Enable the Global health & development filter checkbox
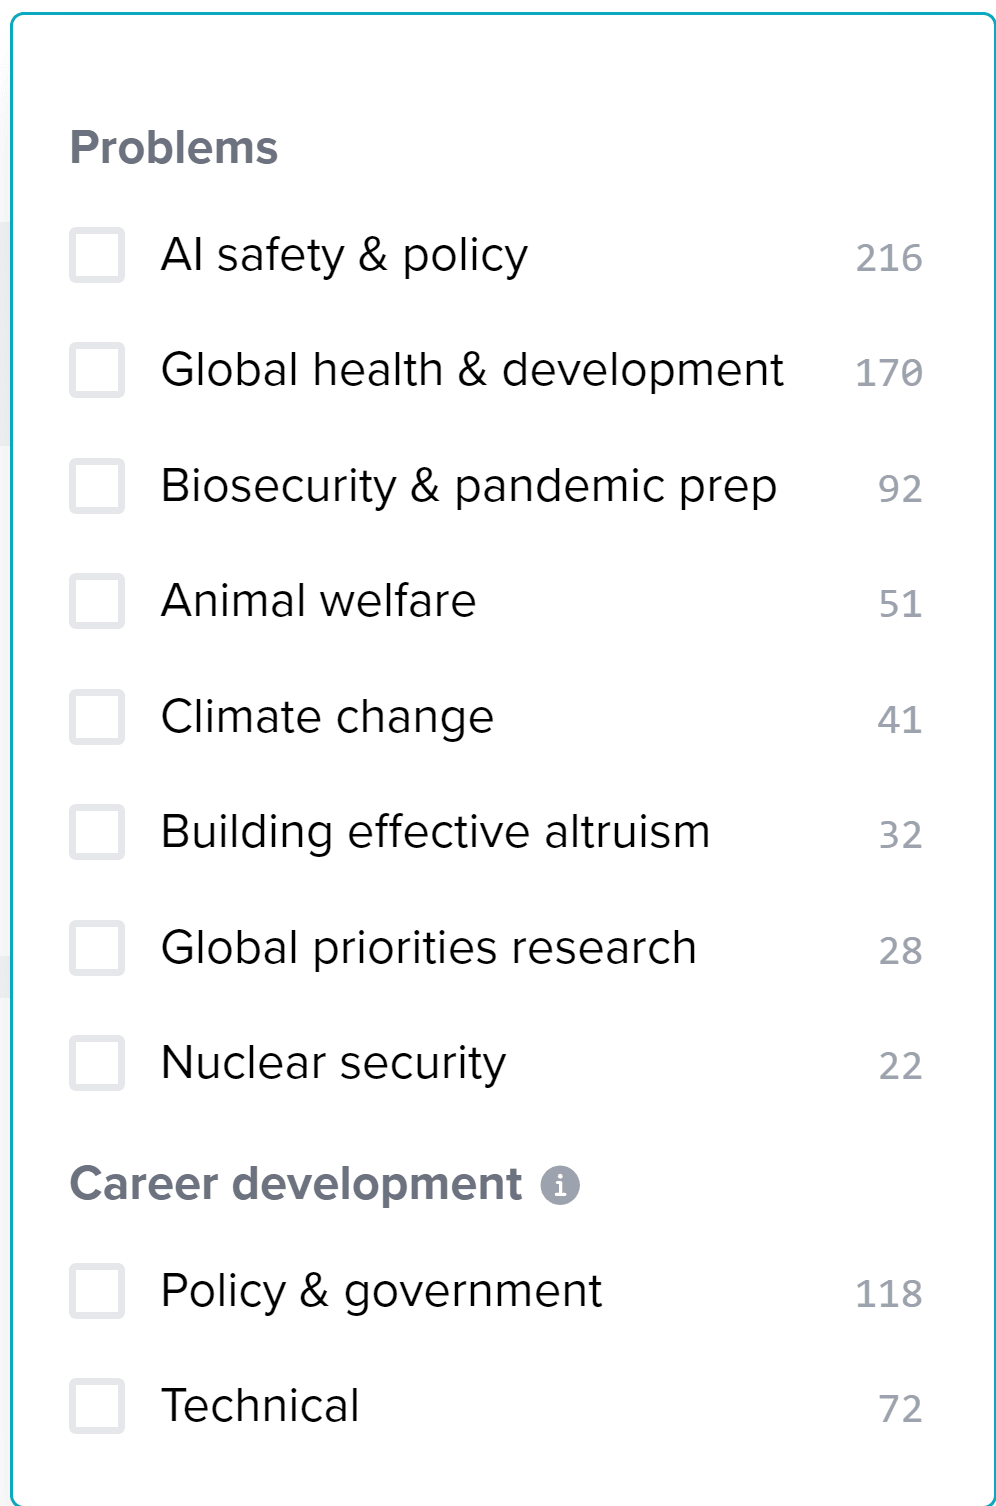This screenshot has width=996, height=1506. click(97, 370)
